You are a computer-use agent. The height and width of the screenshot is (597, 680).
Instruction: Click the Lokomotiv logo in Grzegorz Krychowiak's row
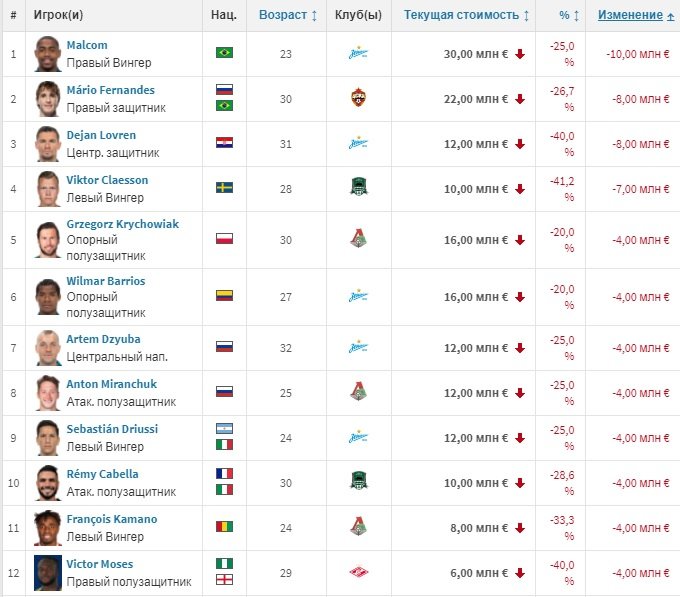(x=358, y=240)
